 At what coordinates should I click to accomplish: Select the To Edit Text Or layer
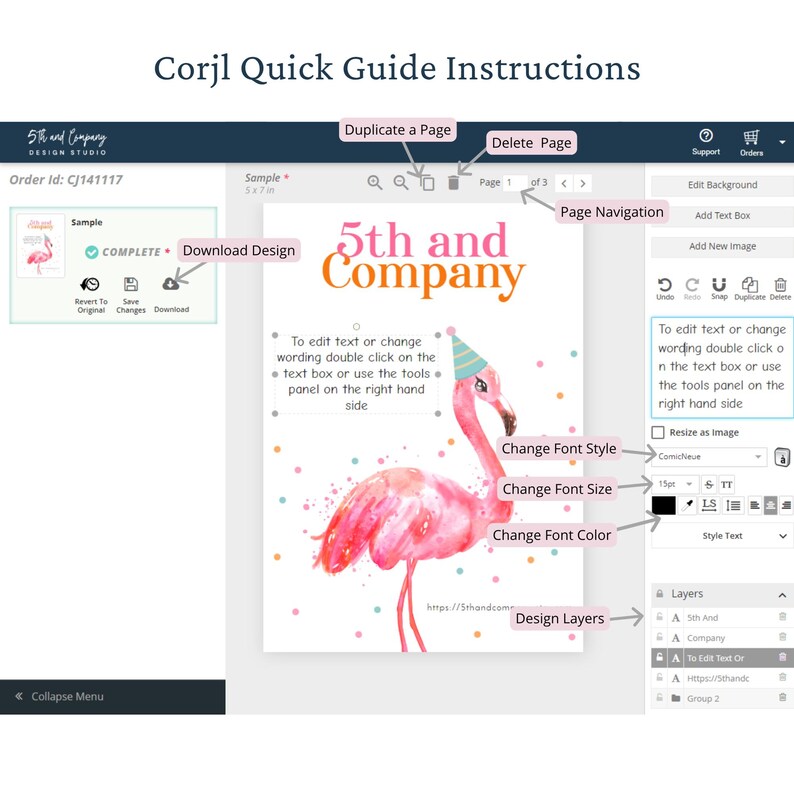point(722,658)
